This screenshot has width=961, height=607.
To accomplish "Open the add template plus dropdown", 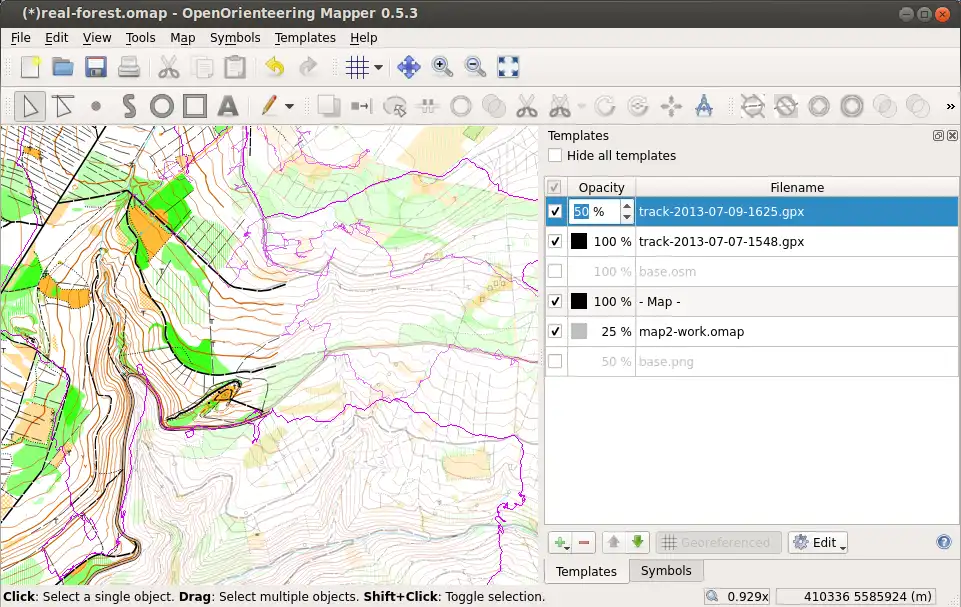I will coord(561,543).
